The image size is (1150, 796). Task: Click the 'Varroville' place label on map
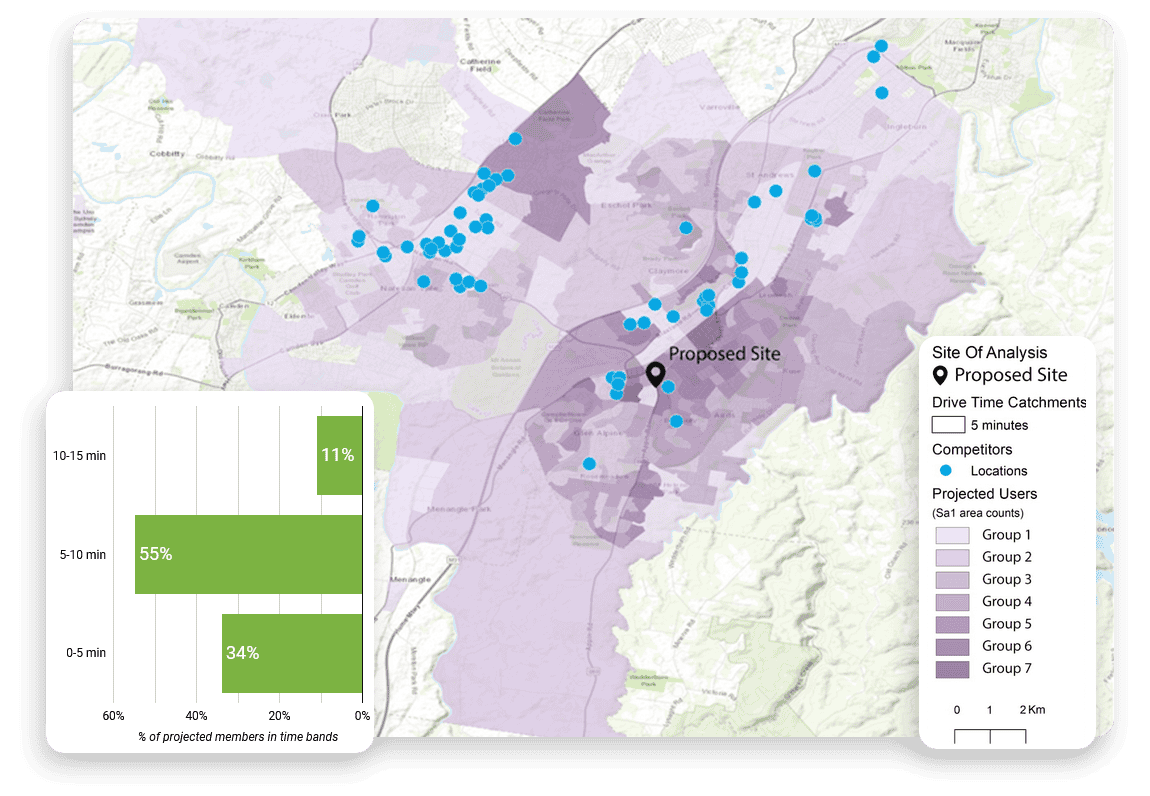pos(719,107)
